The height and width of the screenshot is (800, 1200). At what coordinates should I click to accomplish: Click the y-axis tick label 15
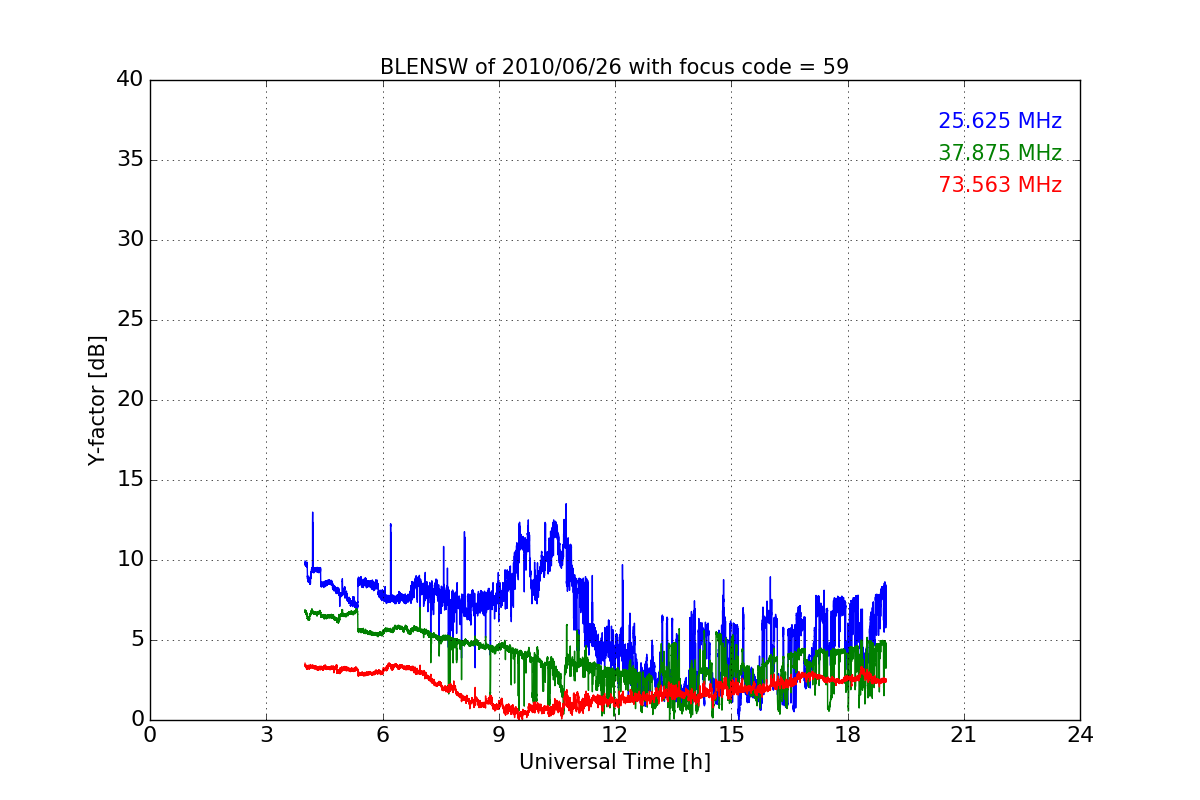click(x=130, y=480)
